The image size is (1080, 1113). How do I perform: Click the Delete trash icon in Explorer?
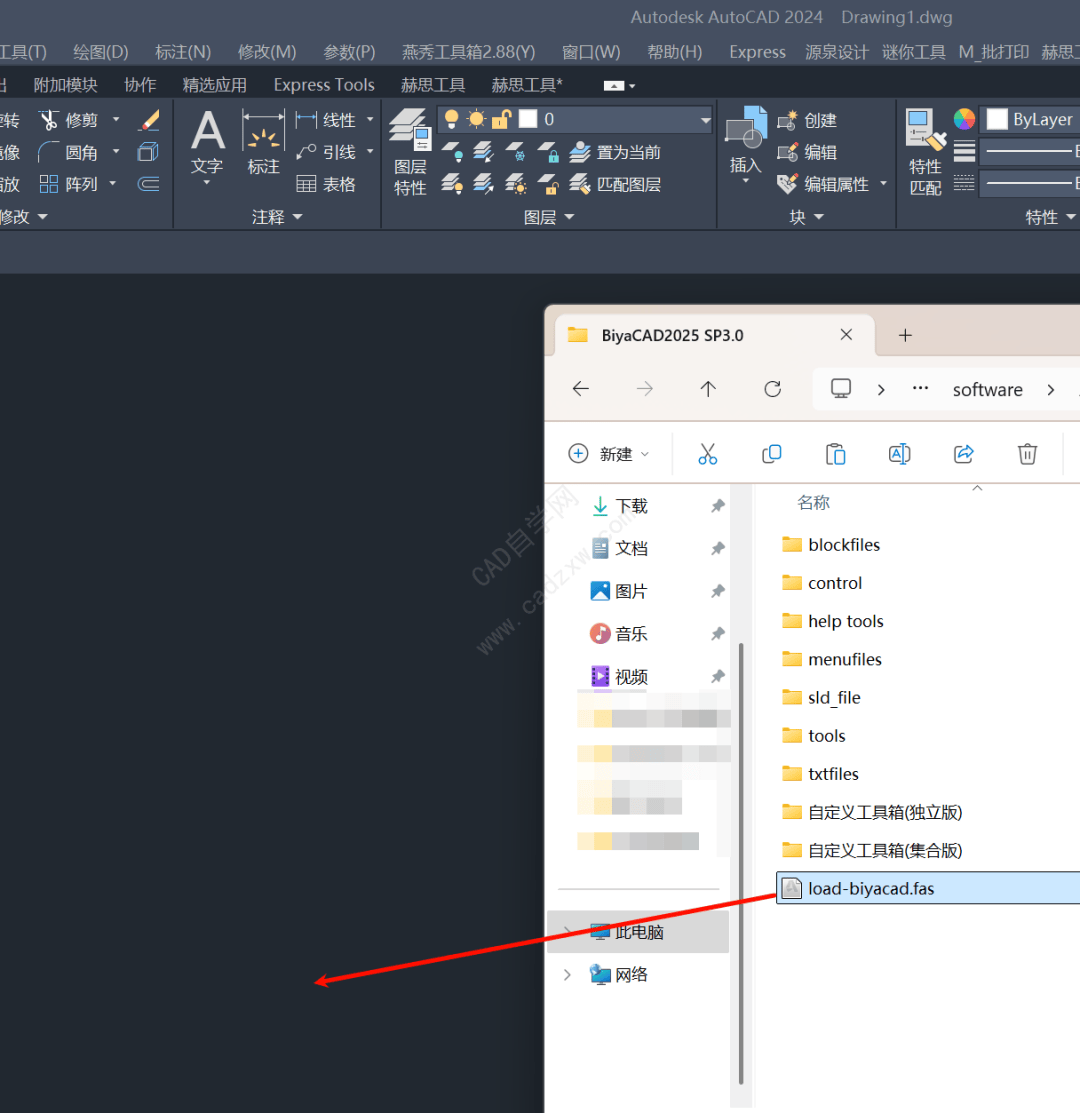(x=1027, y=454)
